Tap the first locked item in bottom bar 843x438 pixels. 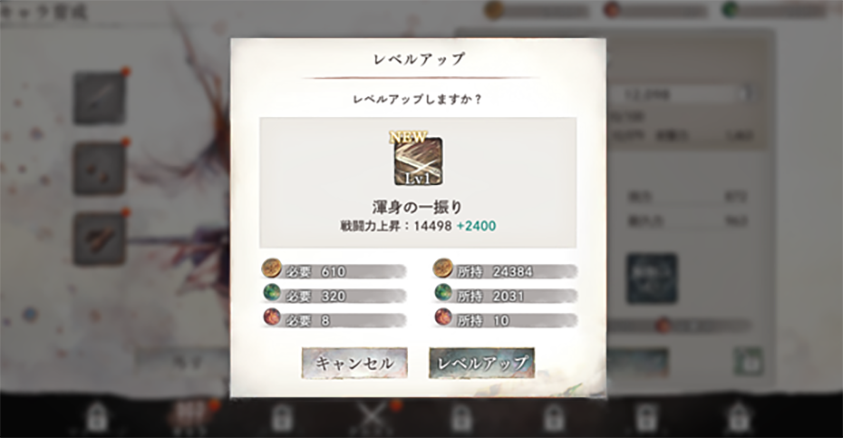point(97,418)
